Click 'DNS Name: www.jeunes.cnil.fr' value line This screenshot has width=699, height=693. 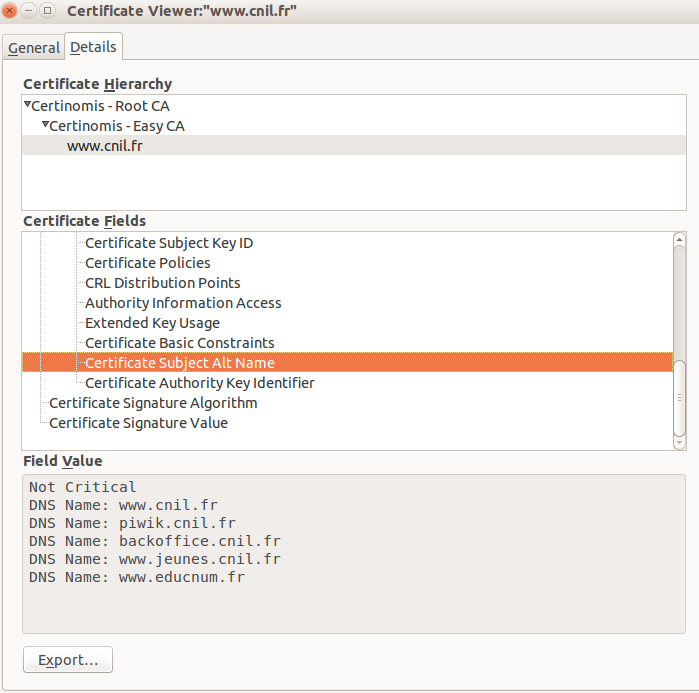[155, 559]
